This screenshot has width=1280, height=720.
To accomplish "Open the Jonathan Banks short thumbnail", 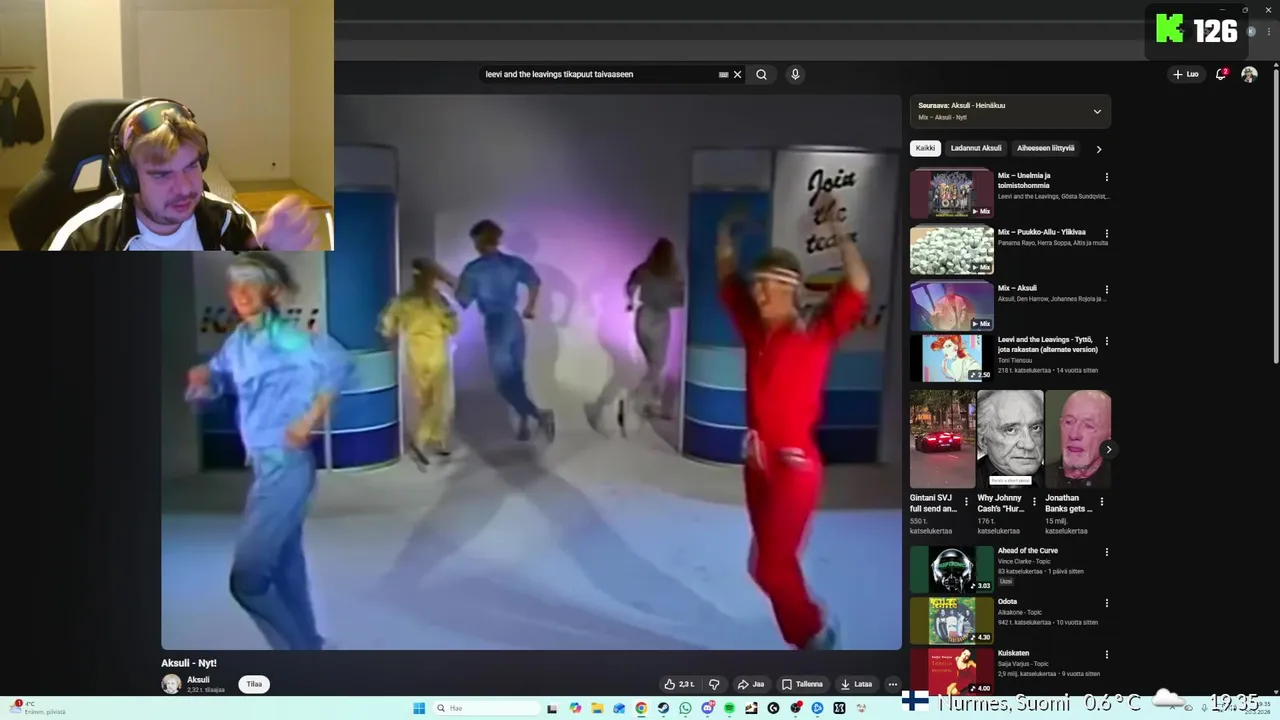I will (x=1078, y=439).
